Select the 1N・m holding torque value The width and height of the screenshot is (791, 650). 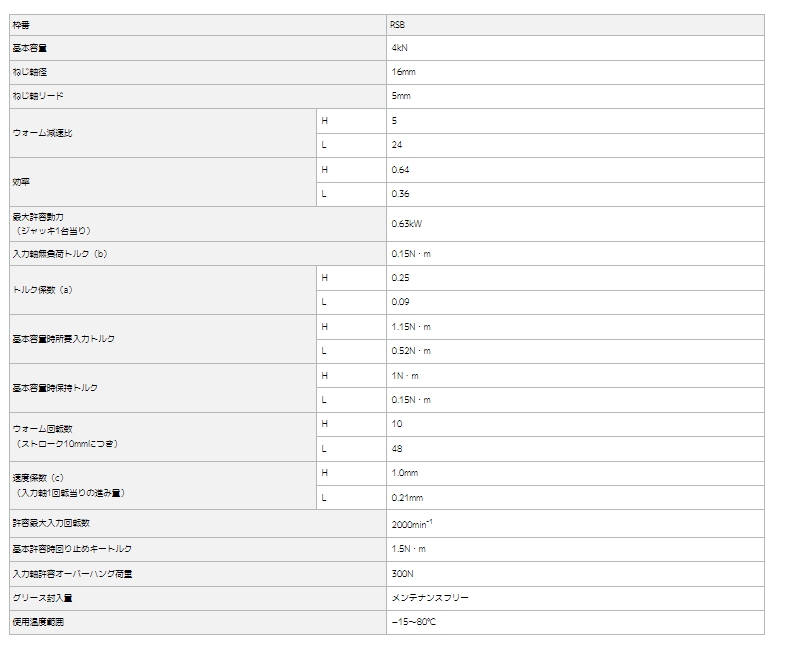coord(405,375)
